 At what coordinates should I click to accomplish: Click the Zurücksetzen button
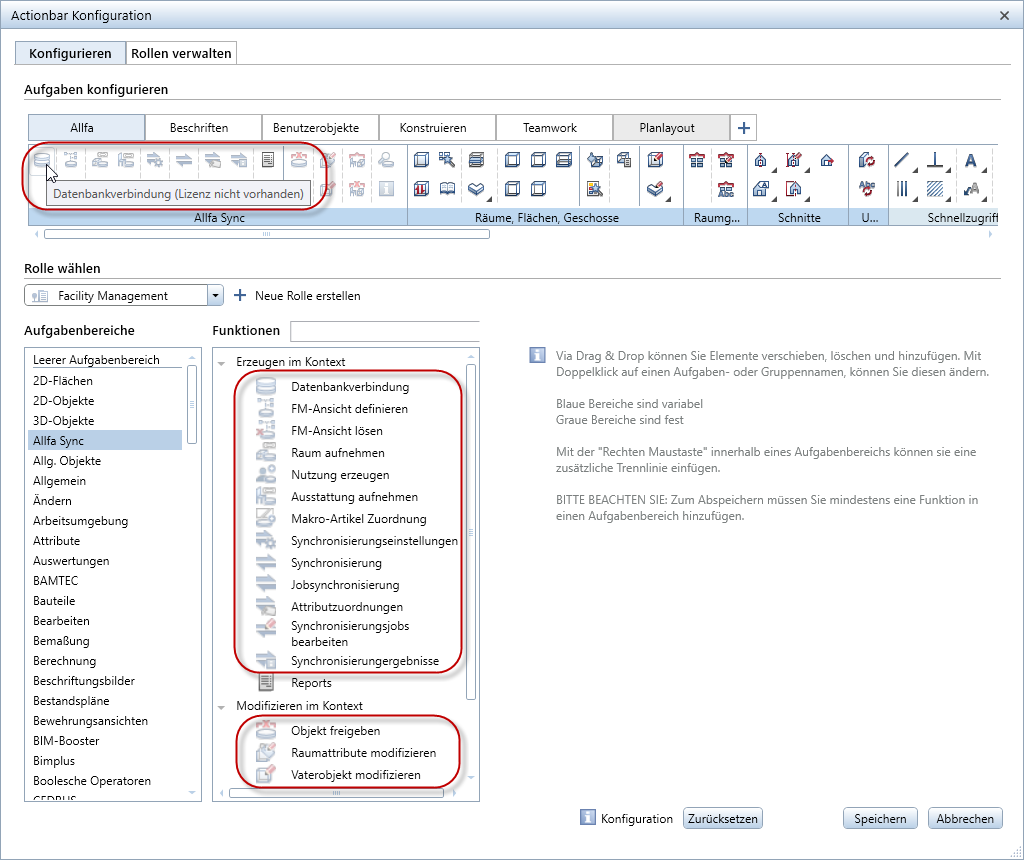(x=722, y=819)
